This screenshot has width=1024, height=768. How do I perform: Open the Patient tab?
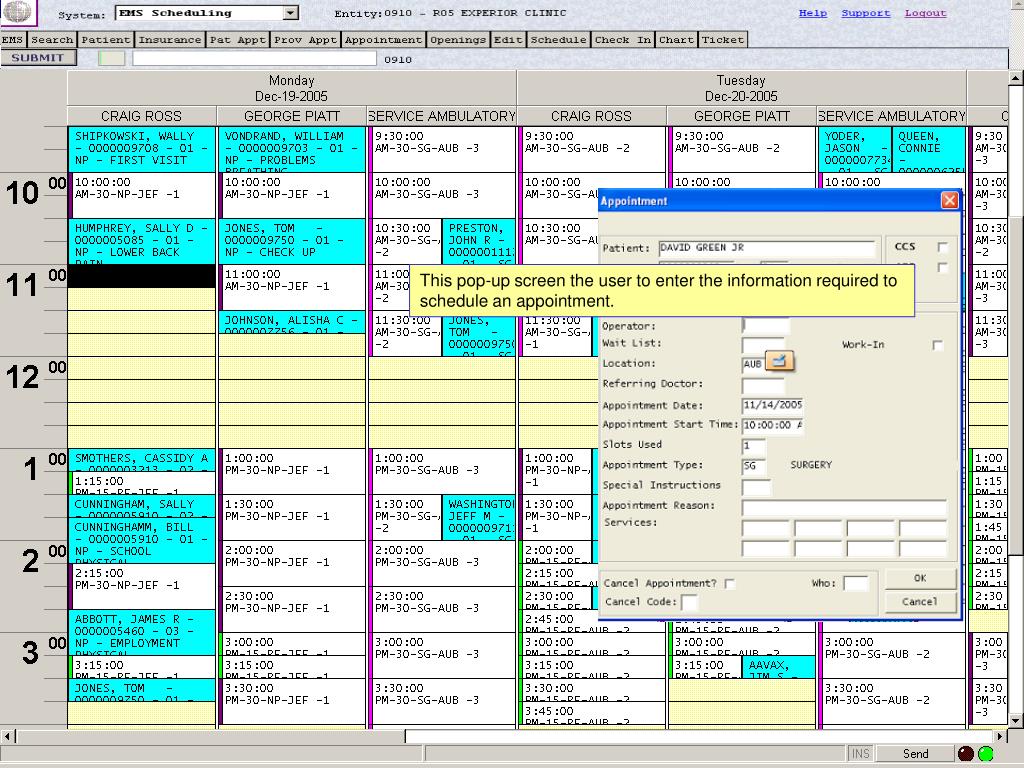pos(106,40)
